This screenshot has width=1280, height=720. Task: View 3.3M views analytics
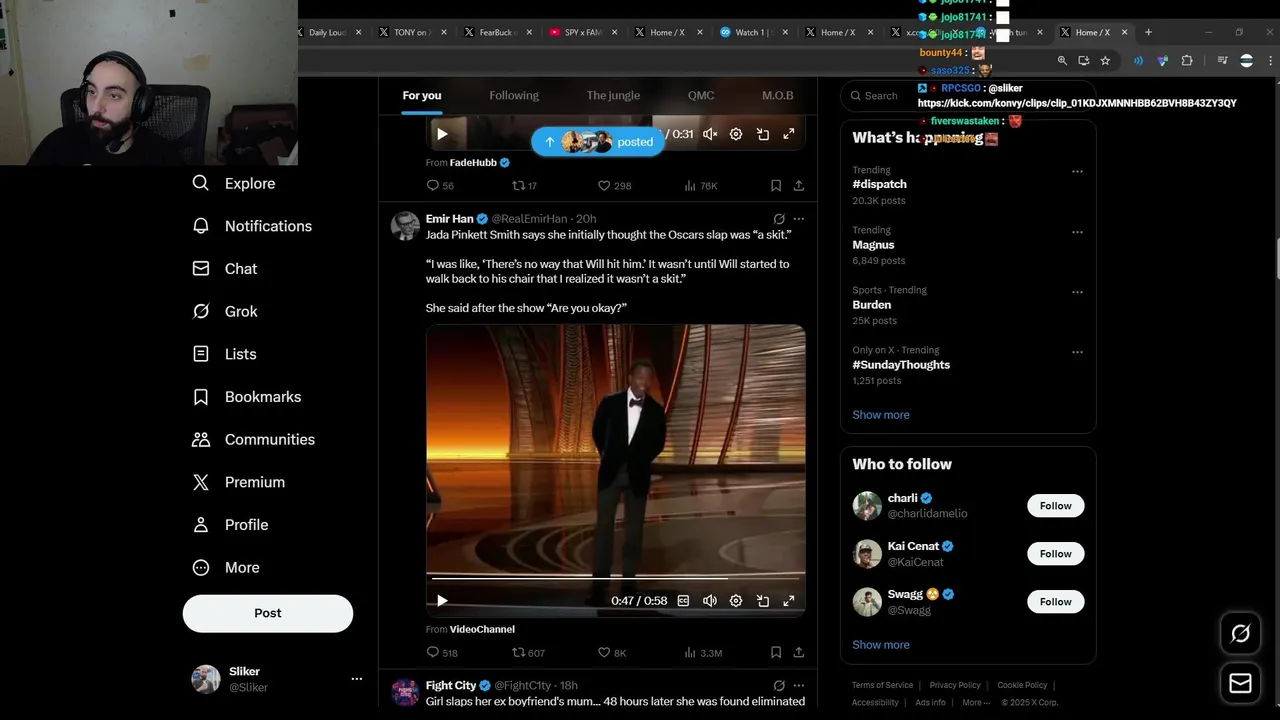[703, 653]
